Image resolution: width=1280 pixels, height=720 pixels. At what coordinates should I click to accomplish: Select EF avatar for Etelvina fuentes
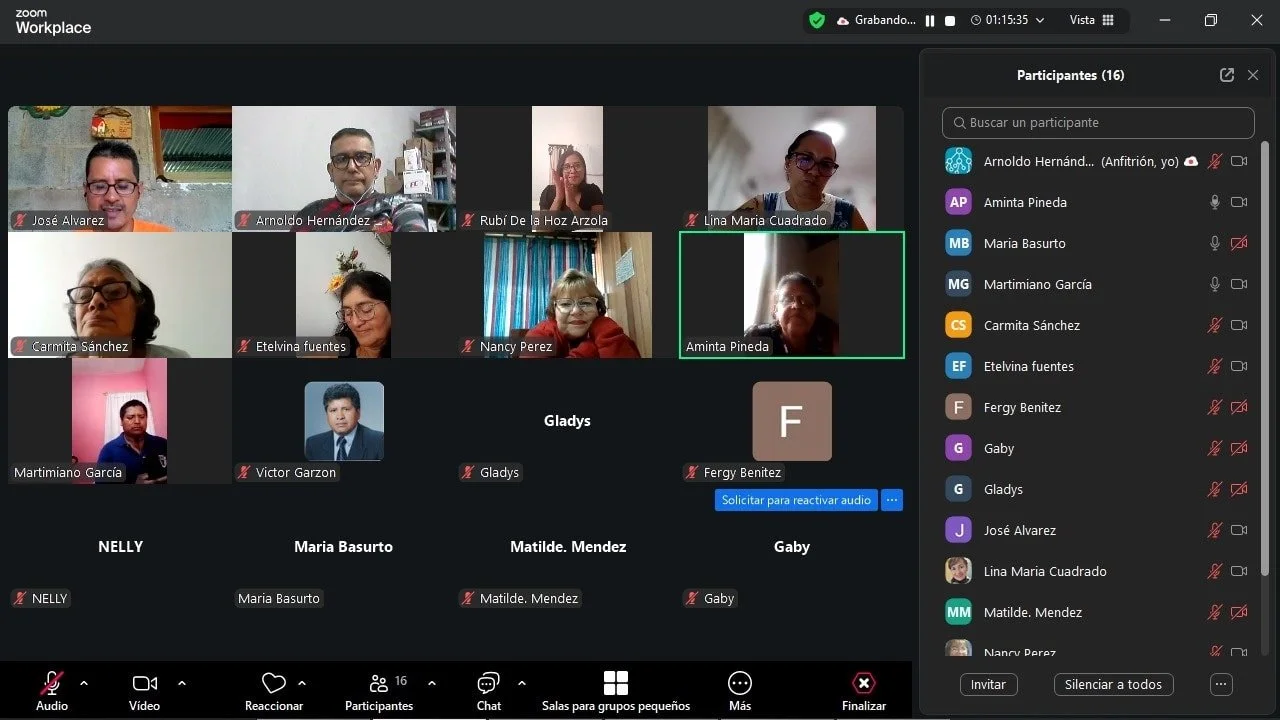958,366
